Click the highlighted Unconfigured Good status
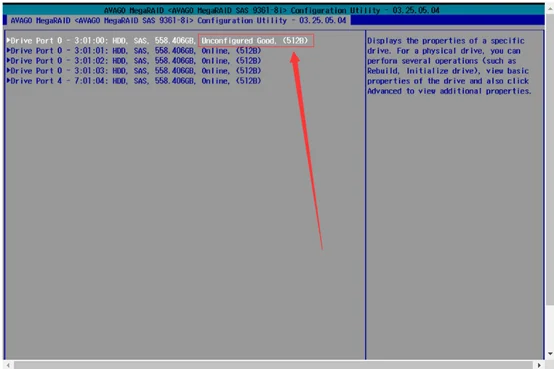This screenshot has height=369, width=554. tap(256, 41)
